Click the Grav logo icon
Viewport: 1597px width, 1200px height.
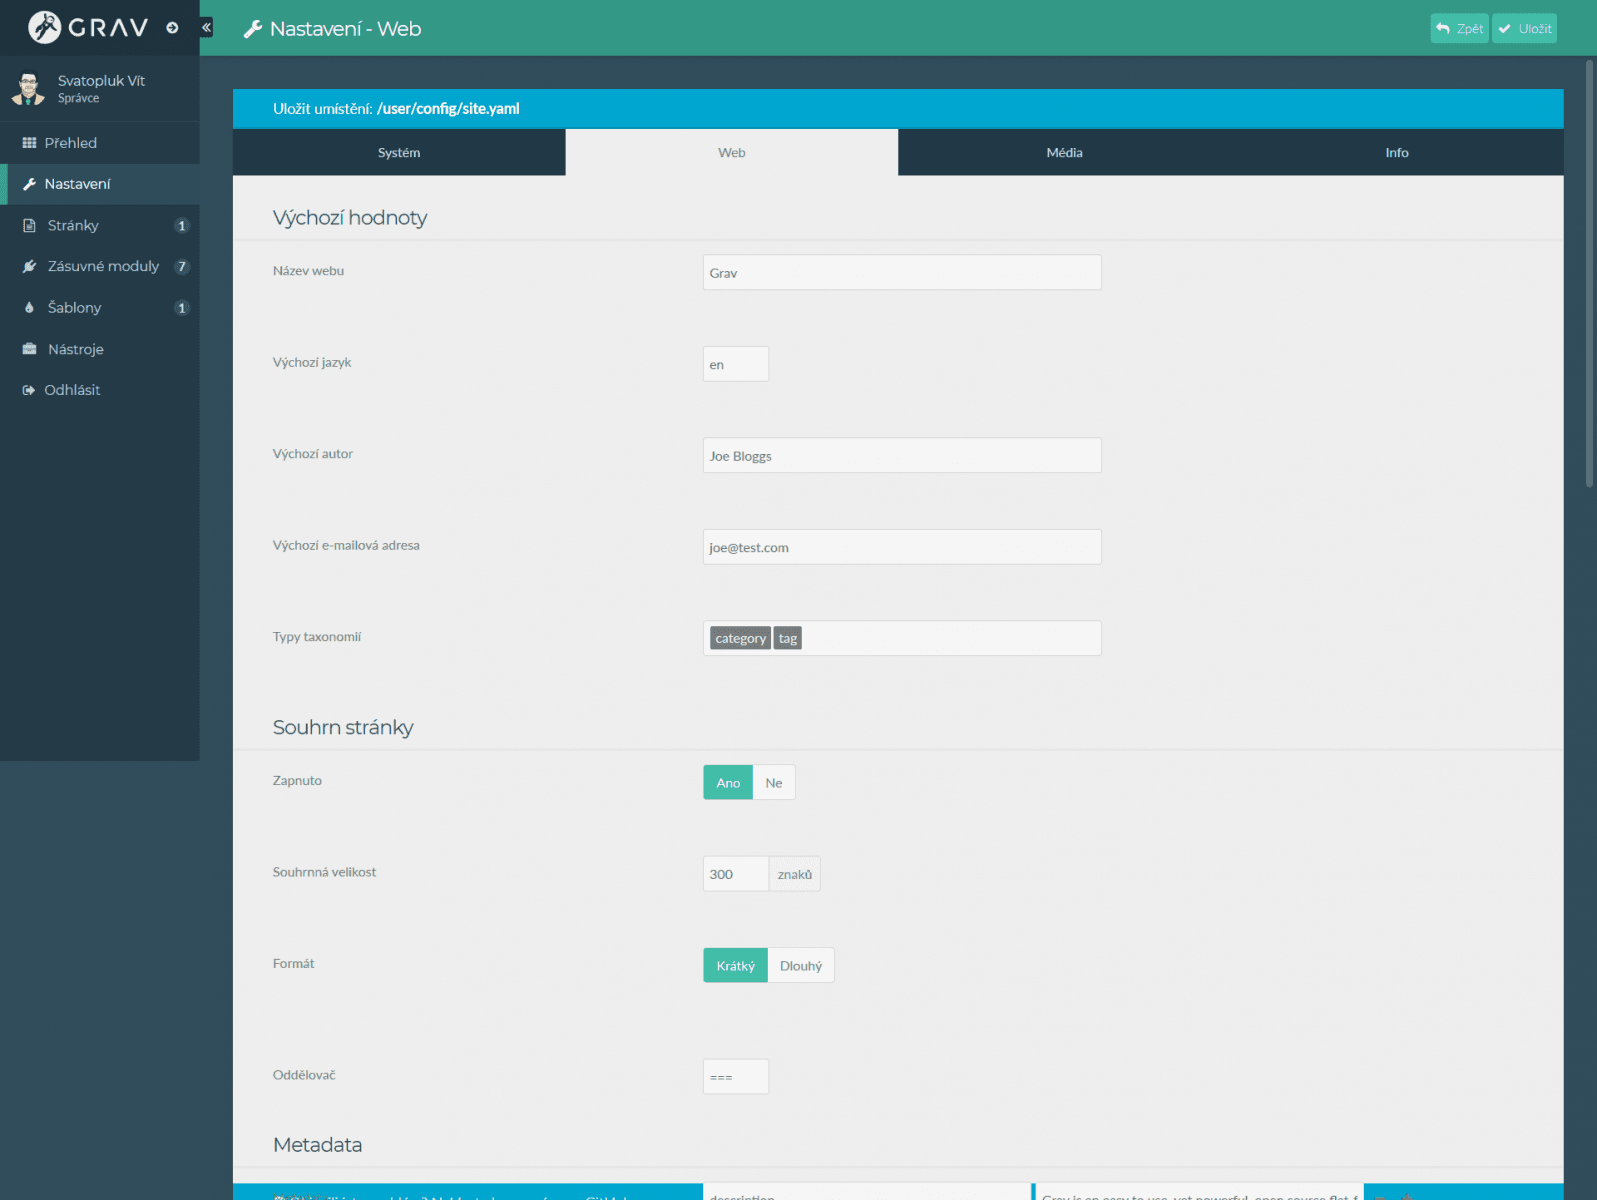pyautogui.click(x=44, y=27)
